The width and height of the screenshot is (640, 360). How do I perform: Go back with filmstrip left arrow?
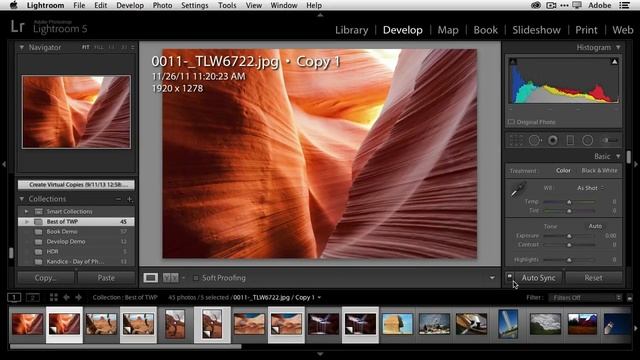coord(66,297)
